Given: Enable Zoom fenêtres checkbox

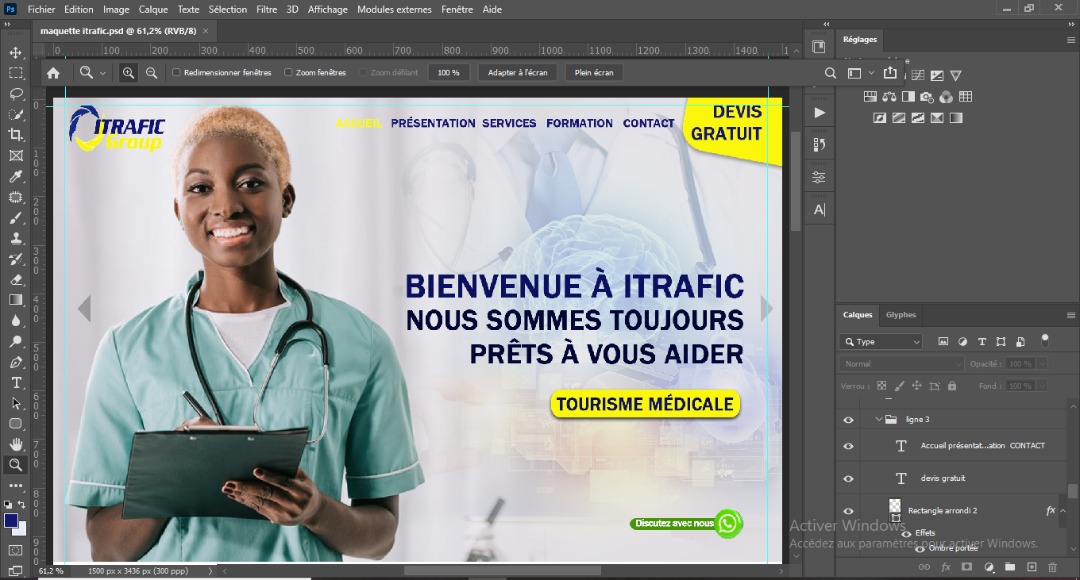Looking at the screenshot, I should pos(289,72).
